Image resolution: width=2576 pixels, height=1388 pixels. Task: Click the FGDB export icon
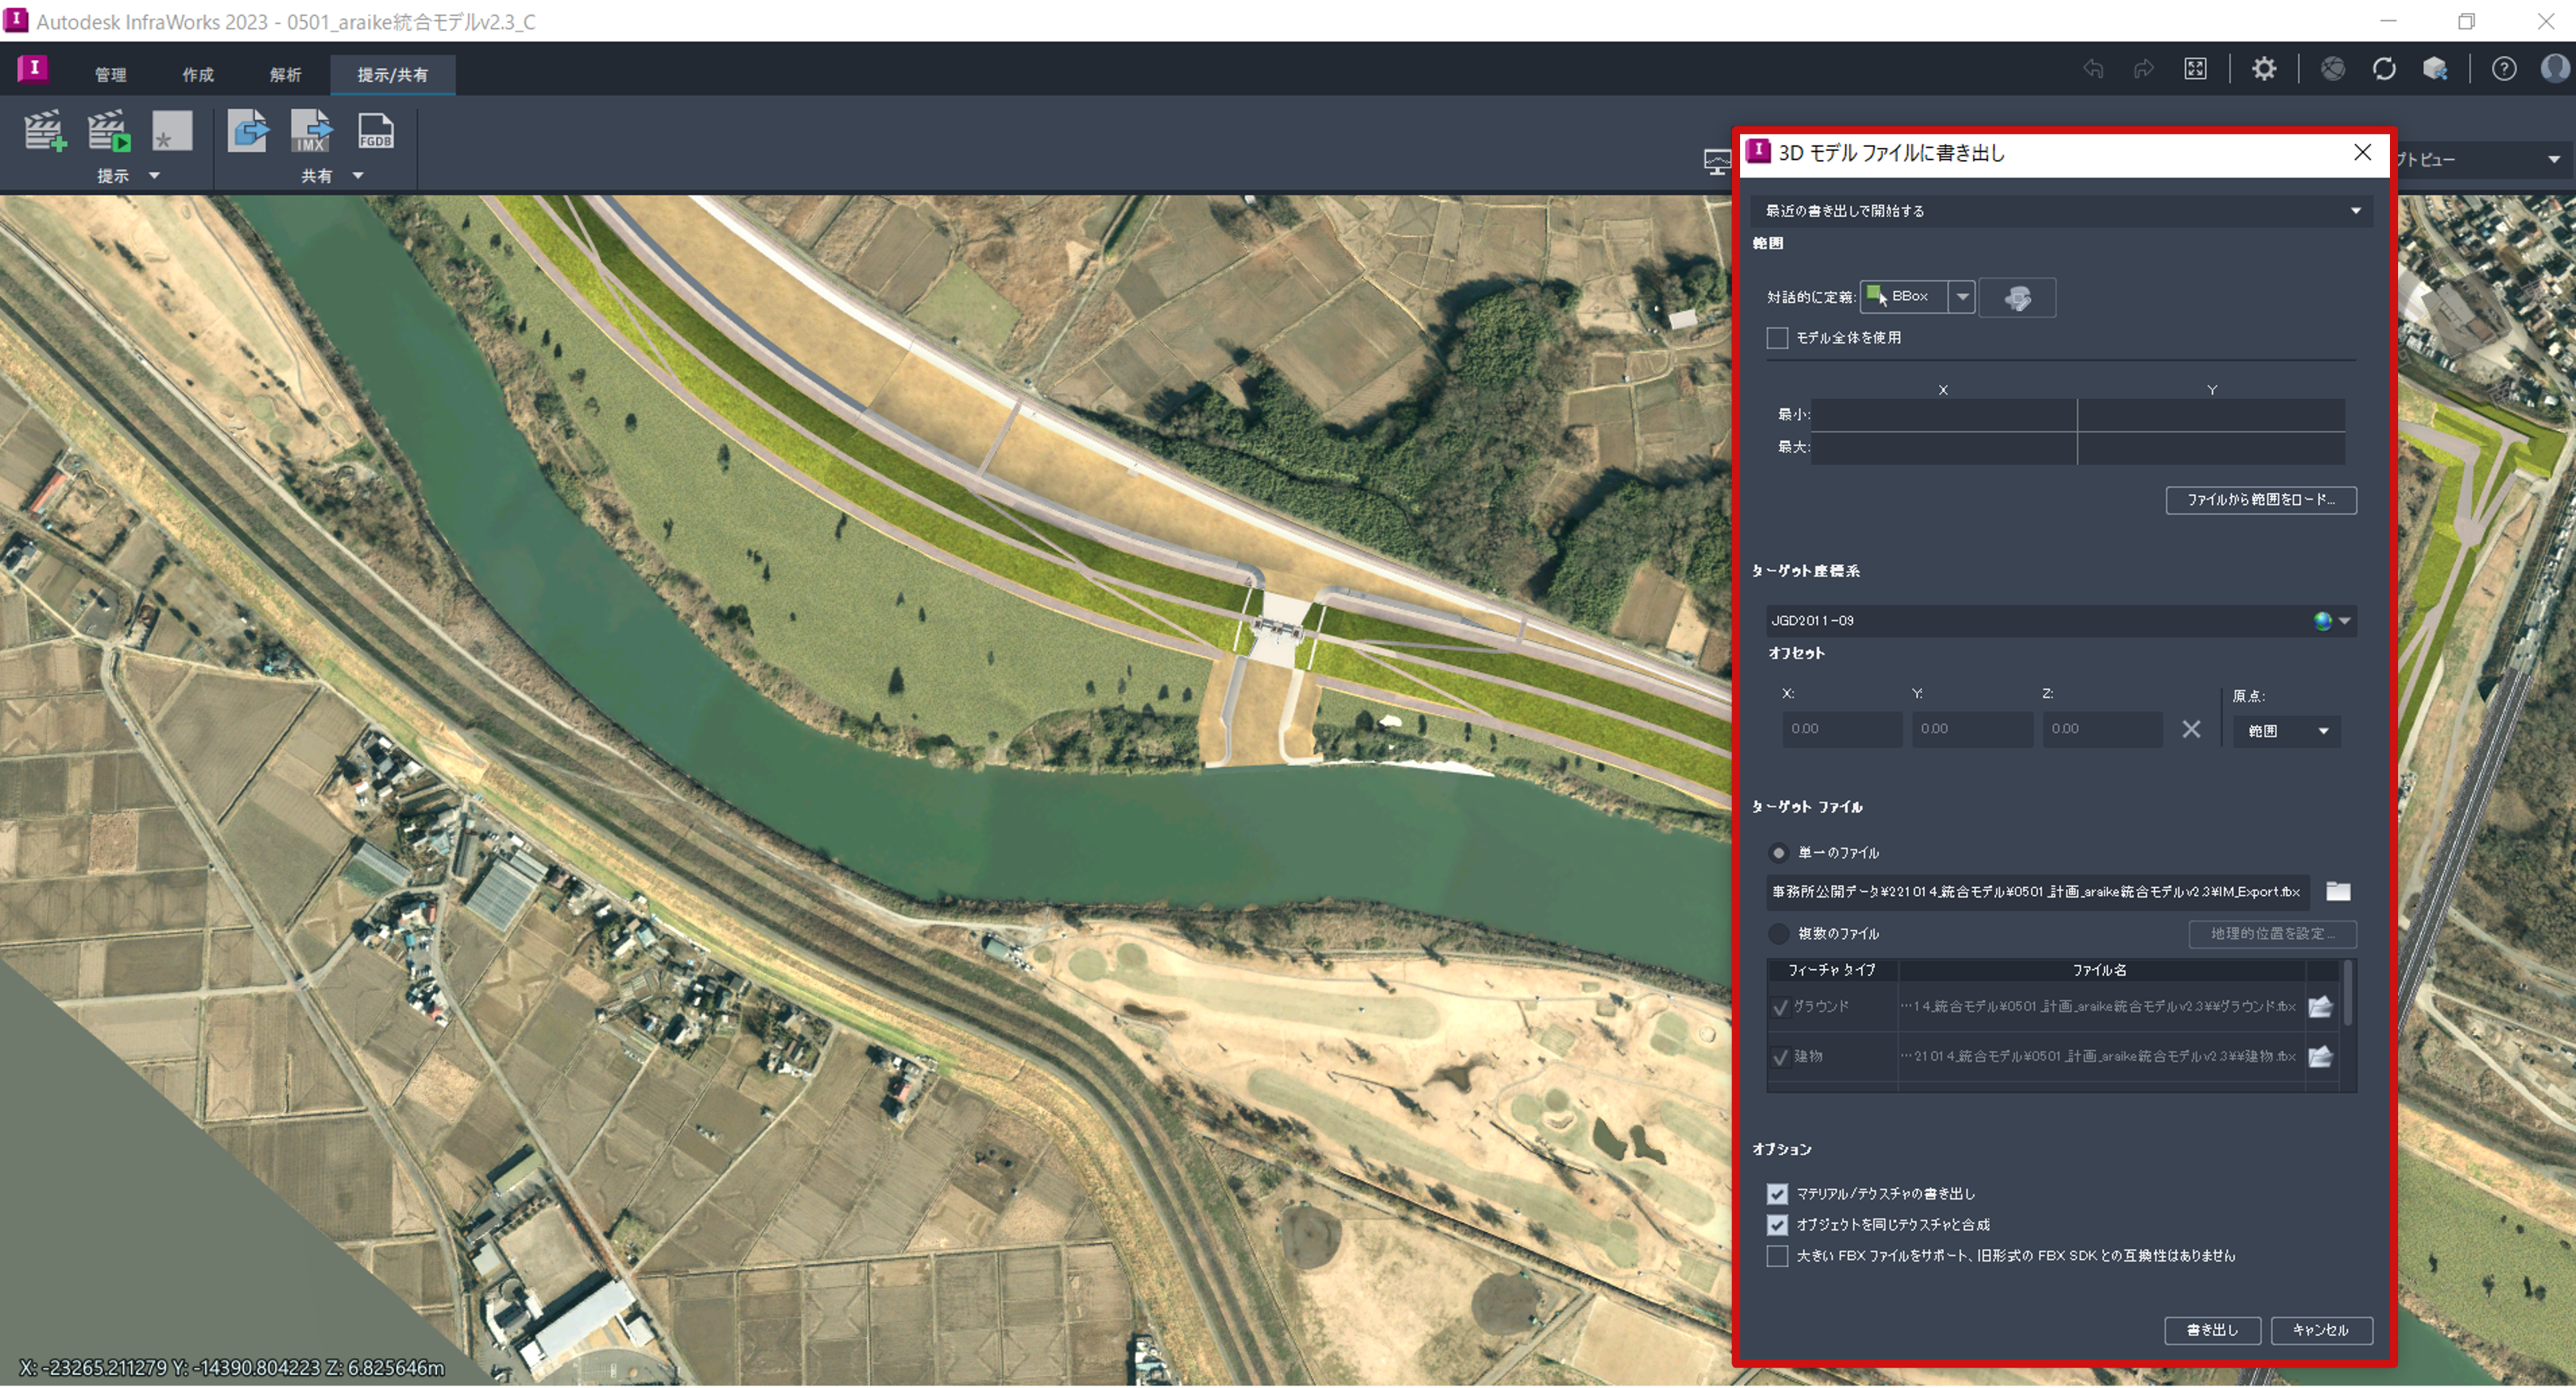(375, 131)
